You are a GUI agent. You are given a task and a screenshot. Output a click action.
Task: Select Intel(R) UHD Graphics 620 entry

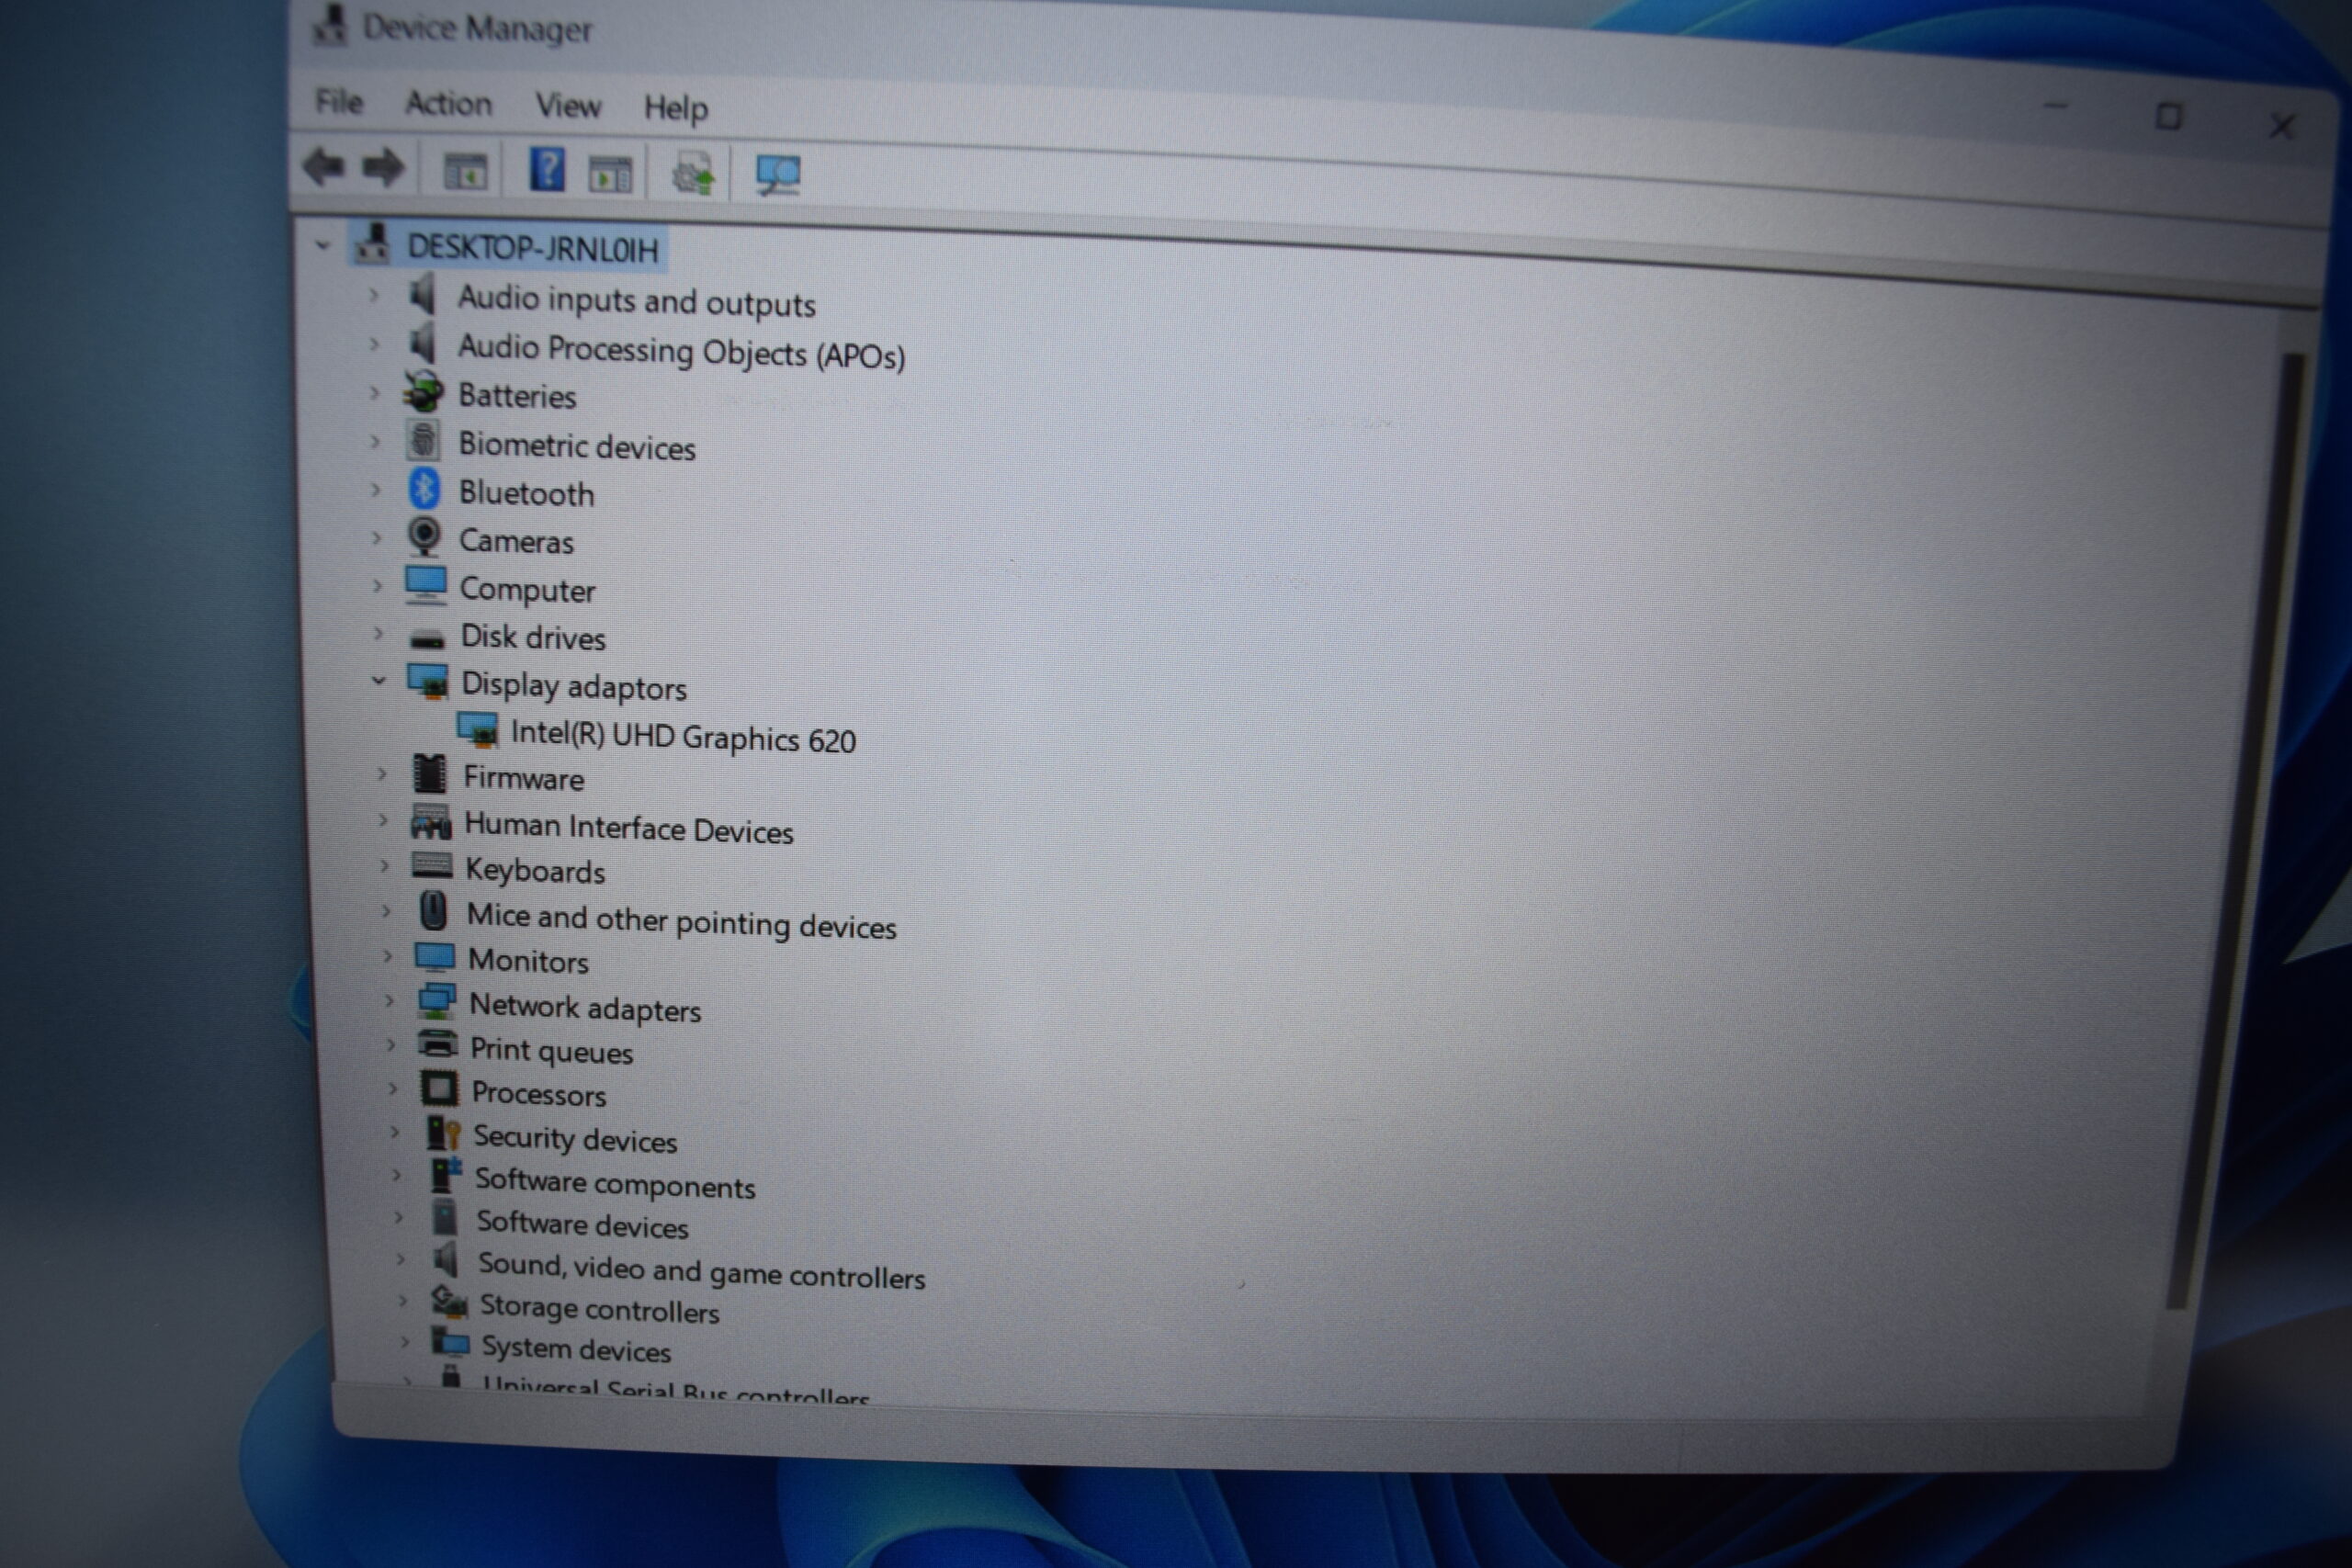click(x=683, y=738)
